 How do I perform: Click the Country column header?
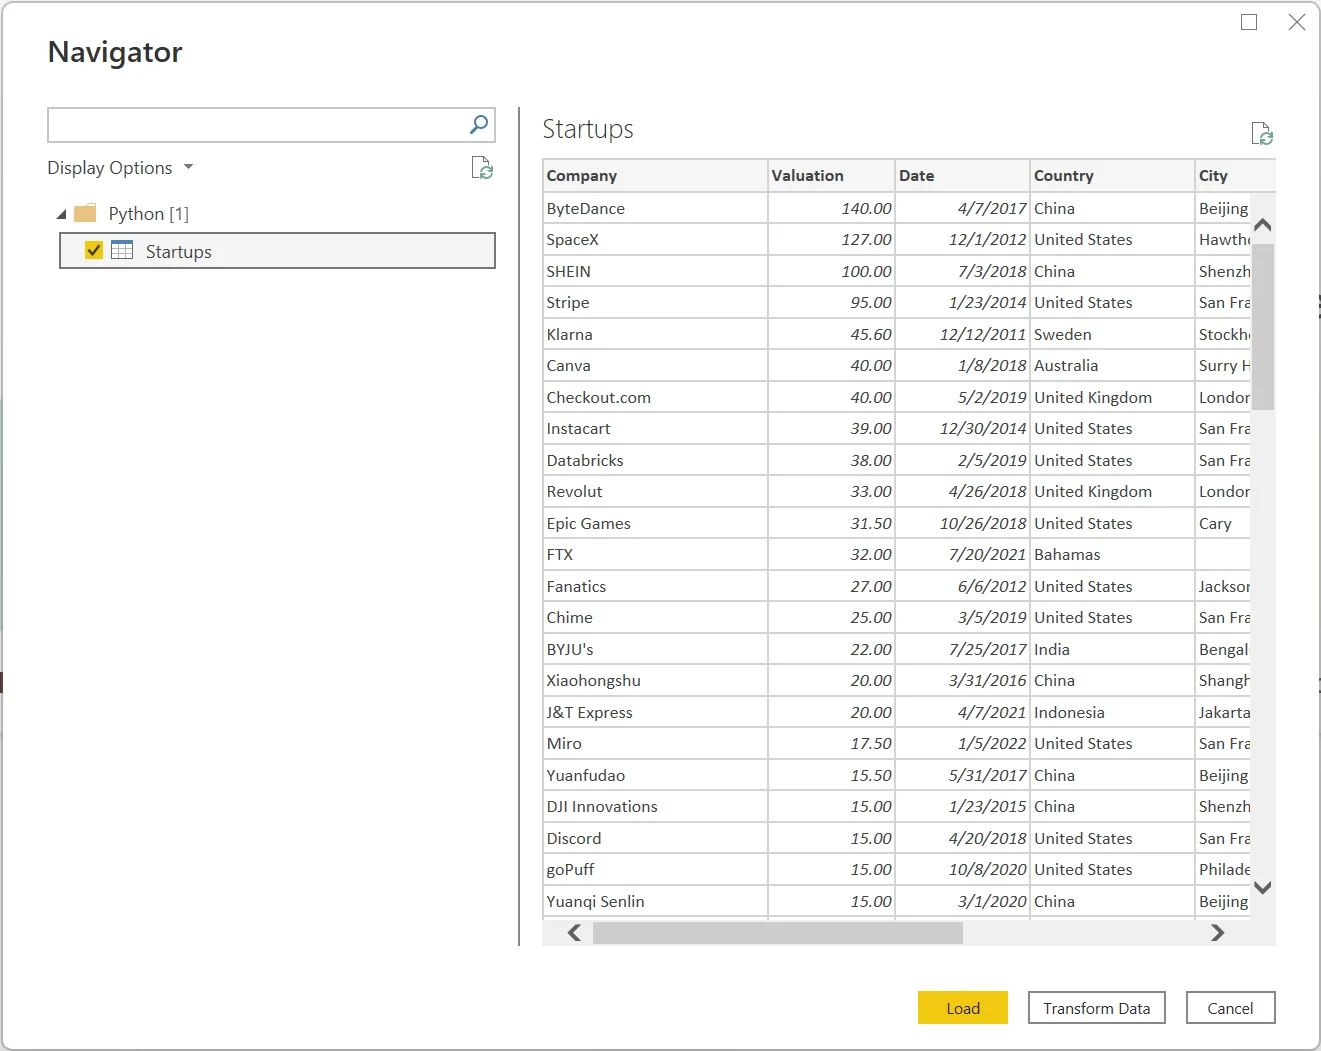pos(1112,176)
